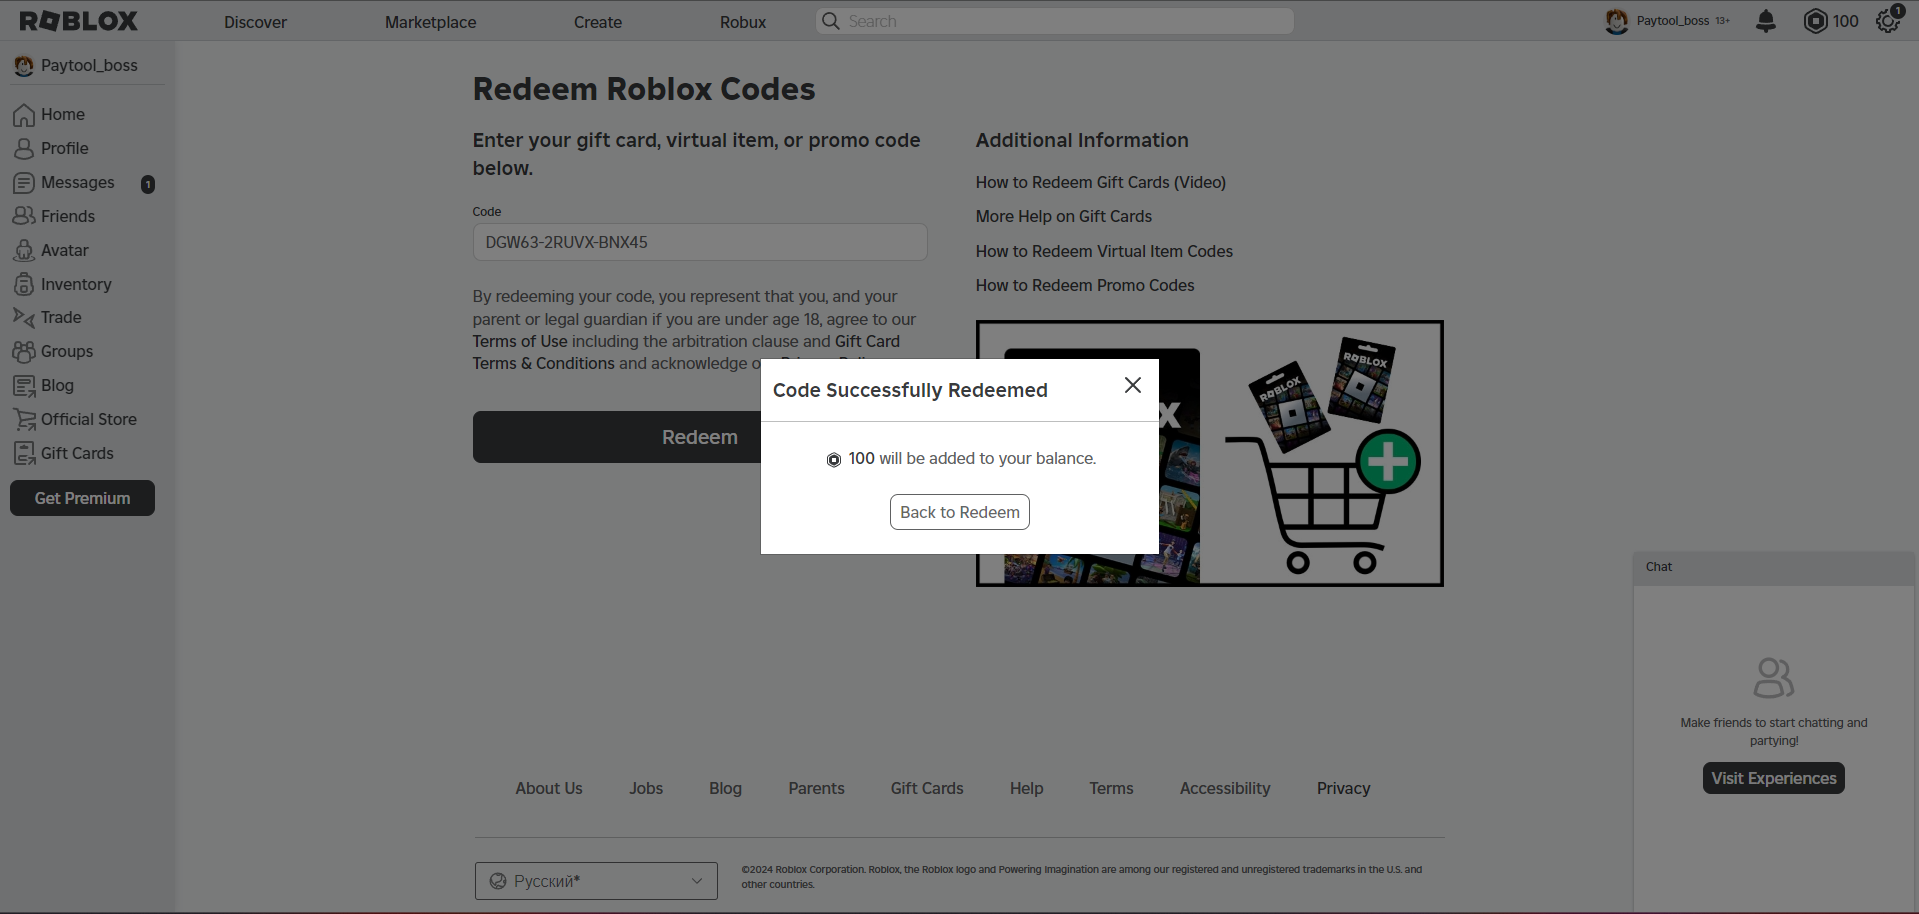The image size is (1919, 914).
Task: Open the Parents footer link
Action: (x=816, y=788)
